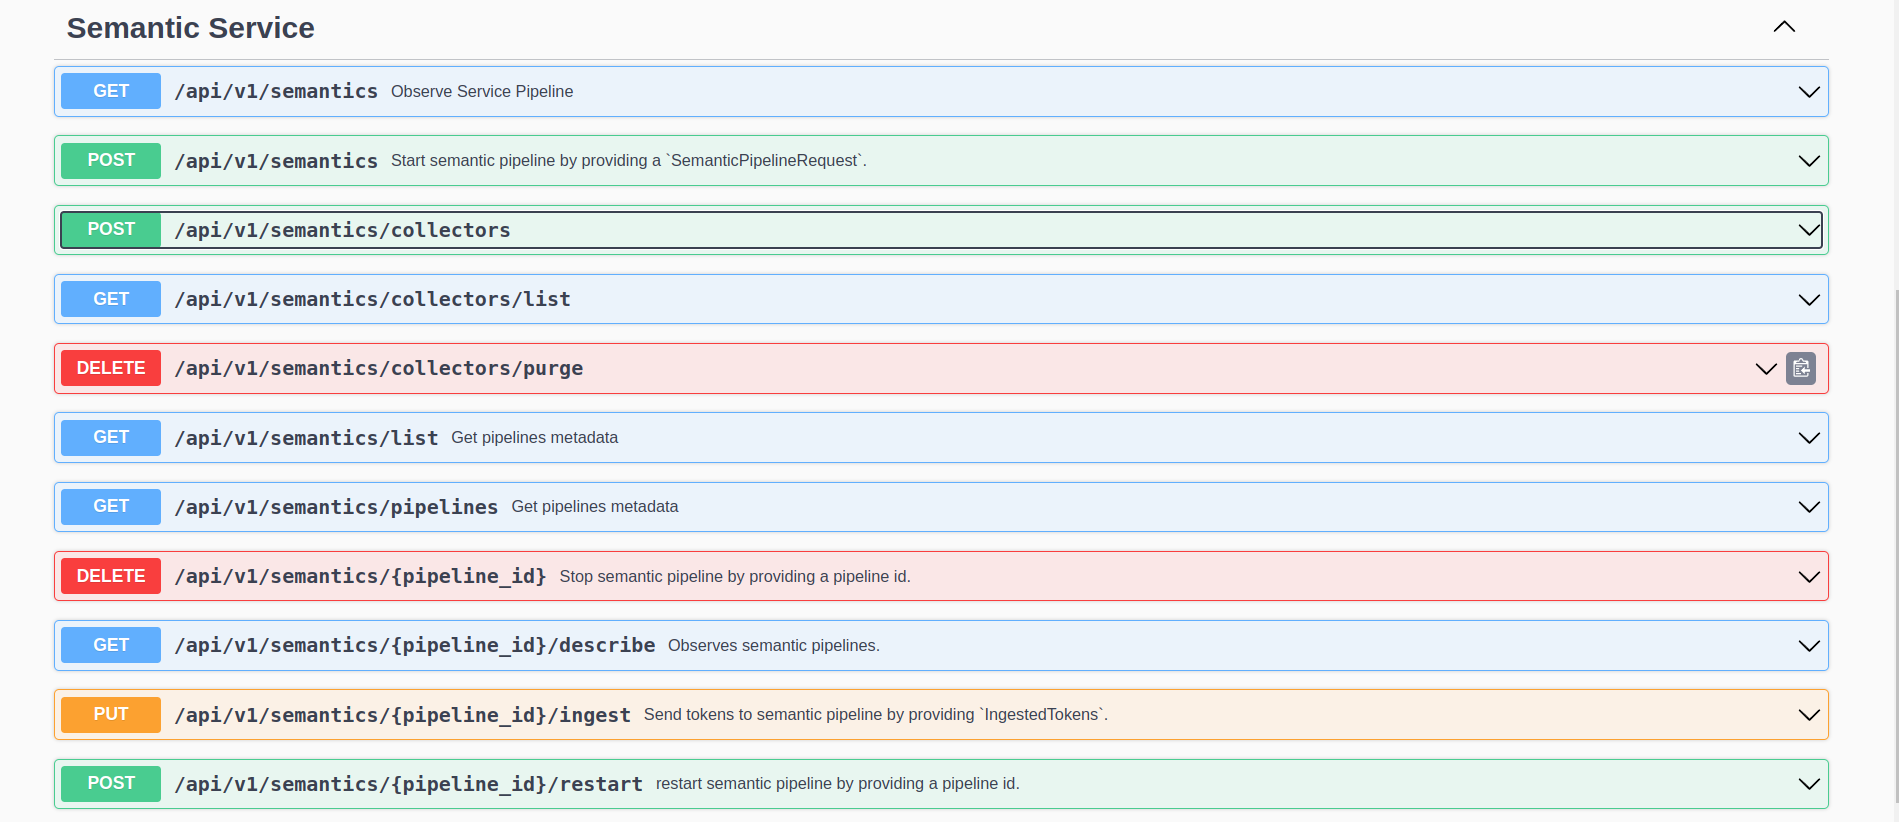1899x822 pixels.
Task: Click path /api/v1/semantics/{pipeline_id}/describe
Action: click(x=414, y=645)
